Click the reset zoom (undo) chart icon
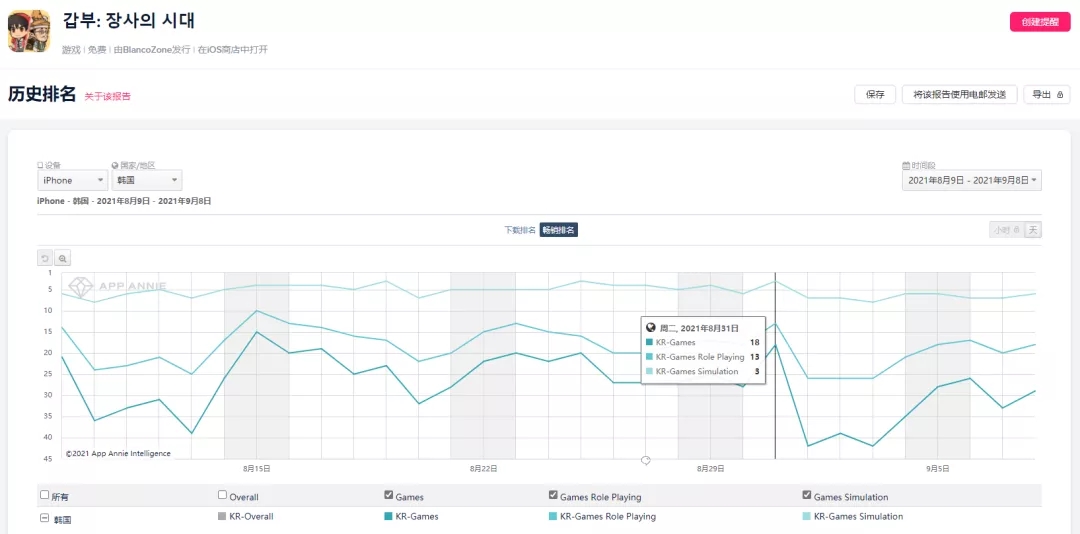 [45, 258]
